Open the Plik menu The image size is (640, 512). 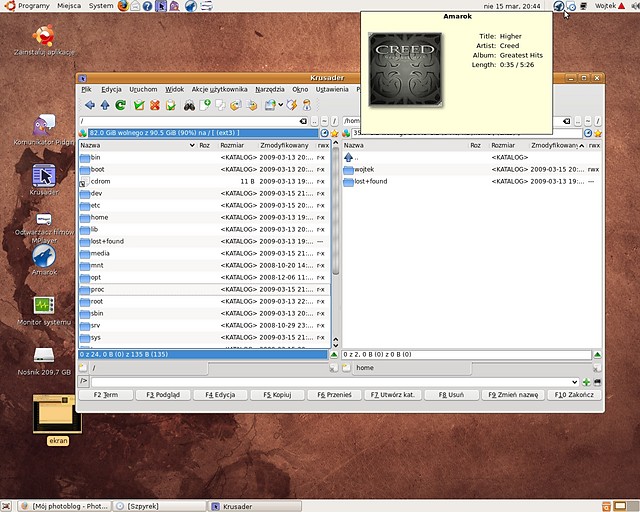(86, 89)
